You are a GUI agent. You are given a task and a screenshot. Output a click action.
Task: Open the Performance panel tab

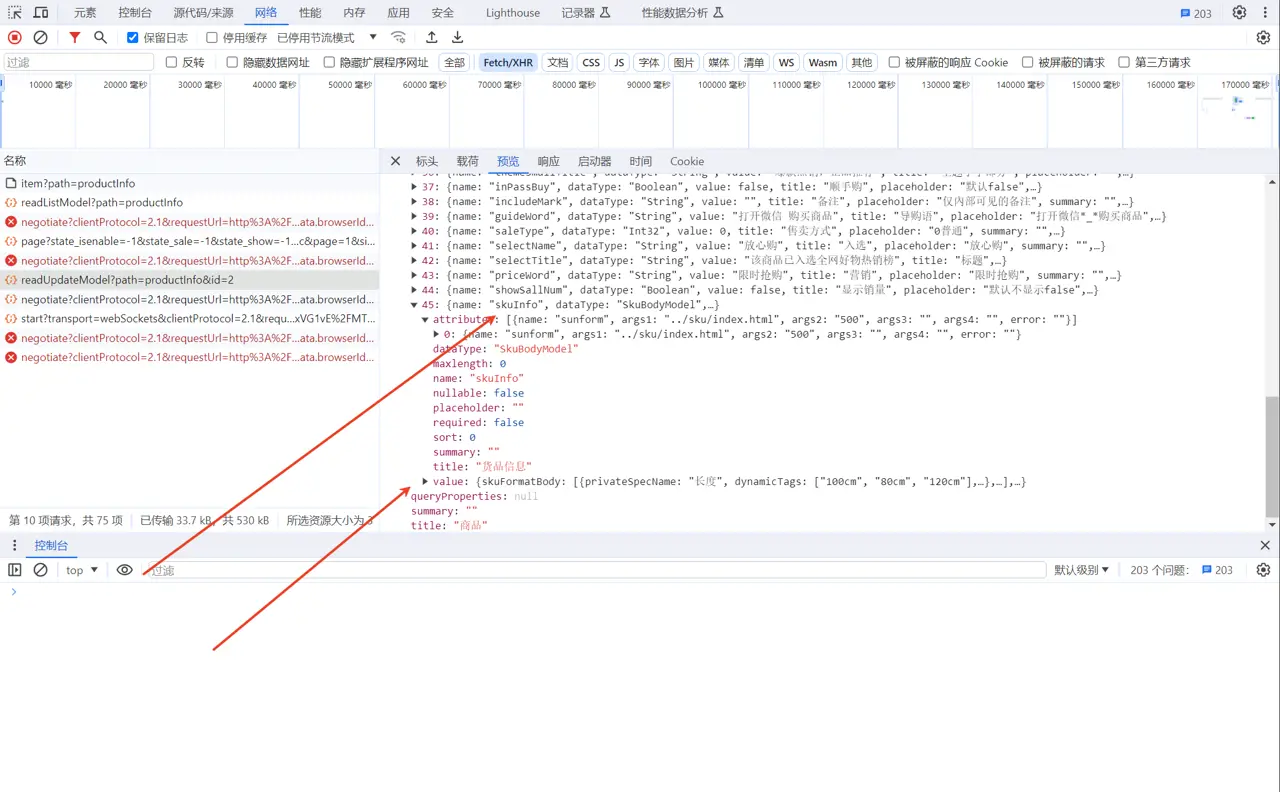click(x=310, y=13)
